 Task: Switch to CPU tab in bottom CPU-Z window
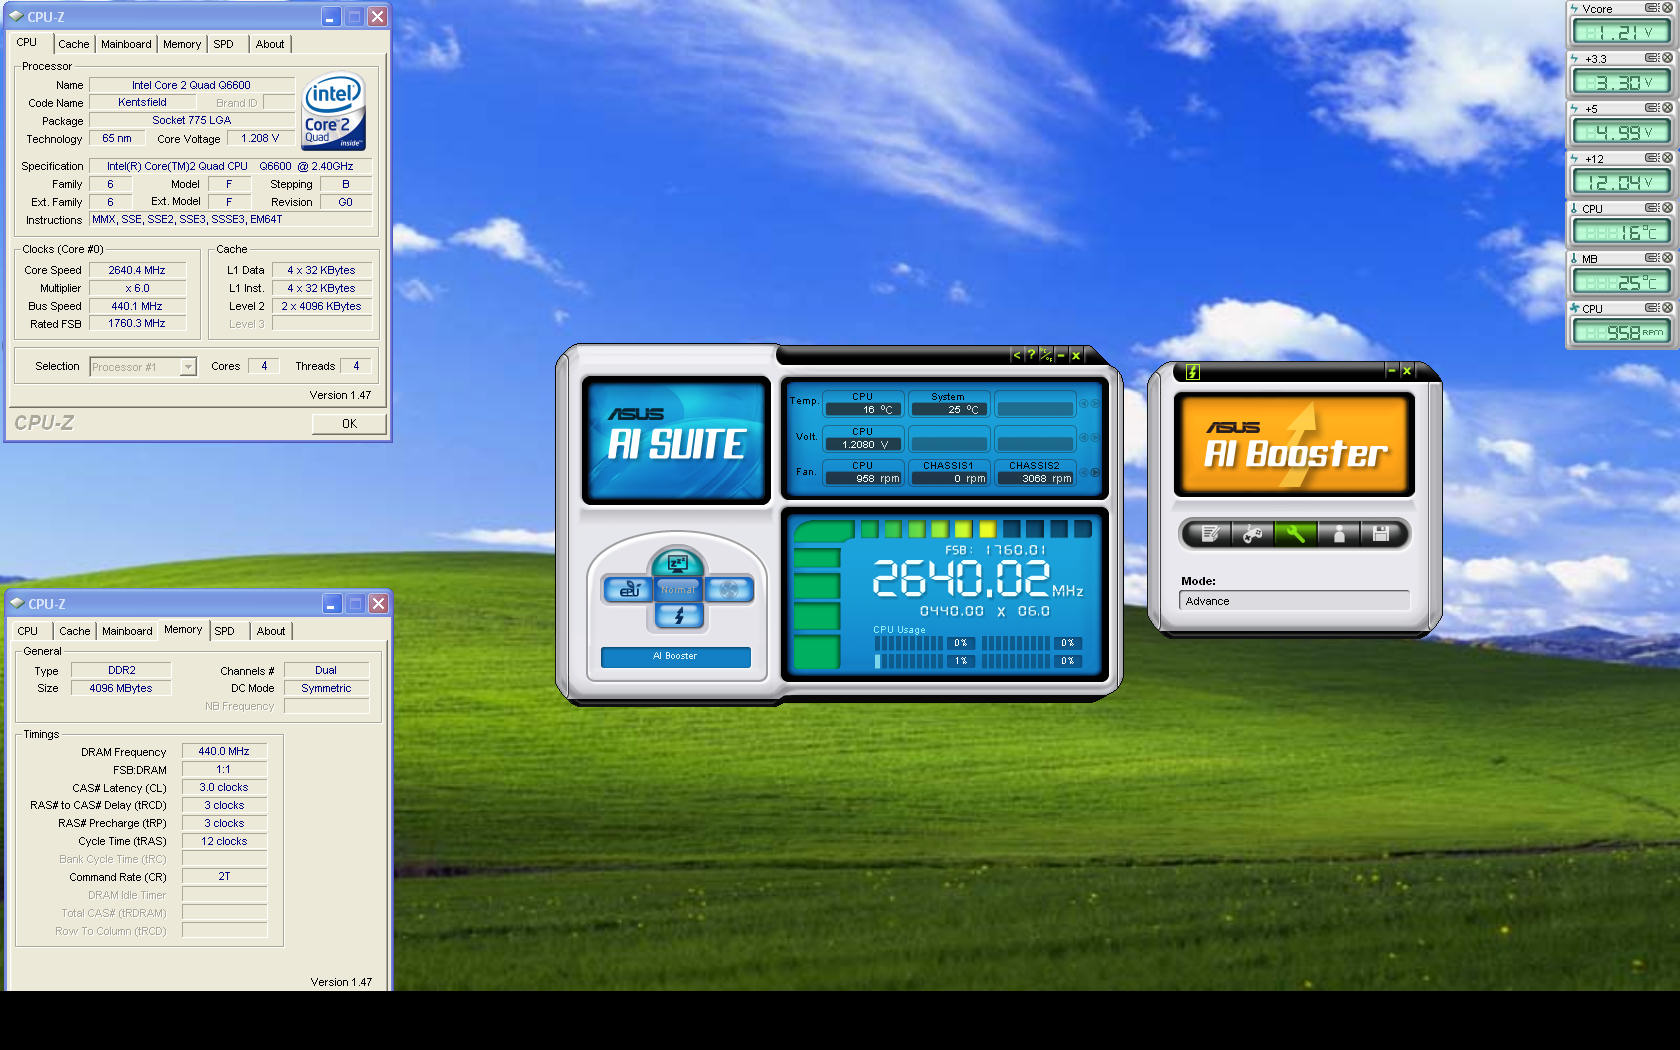28,631
